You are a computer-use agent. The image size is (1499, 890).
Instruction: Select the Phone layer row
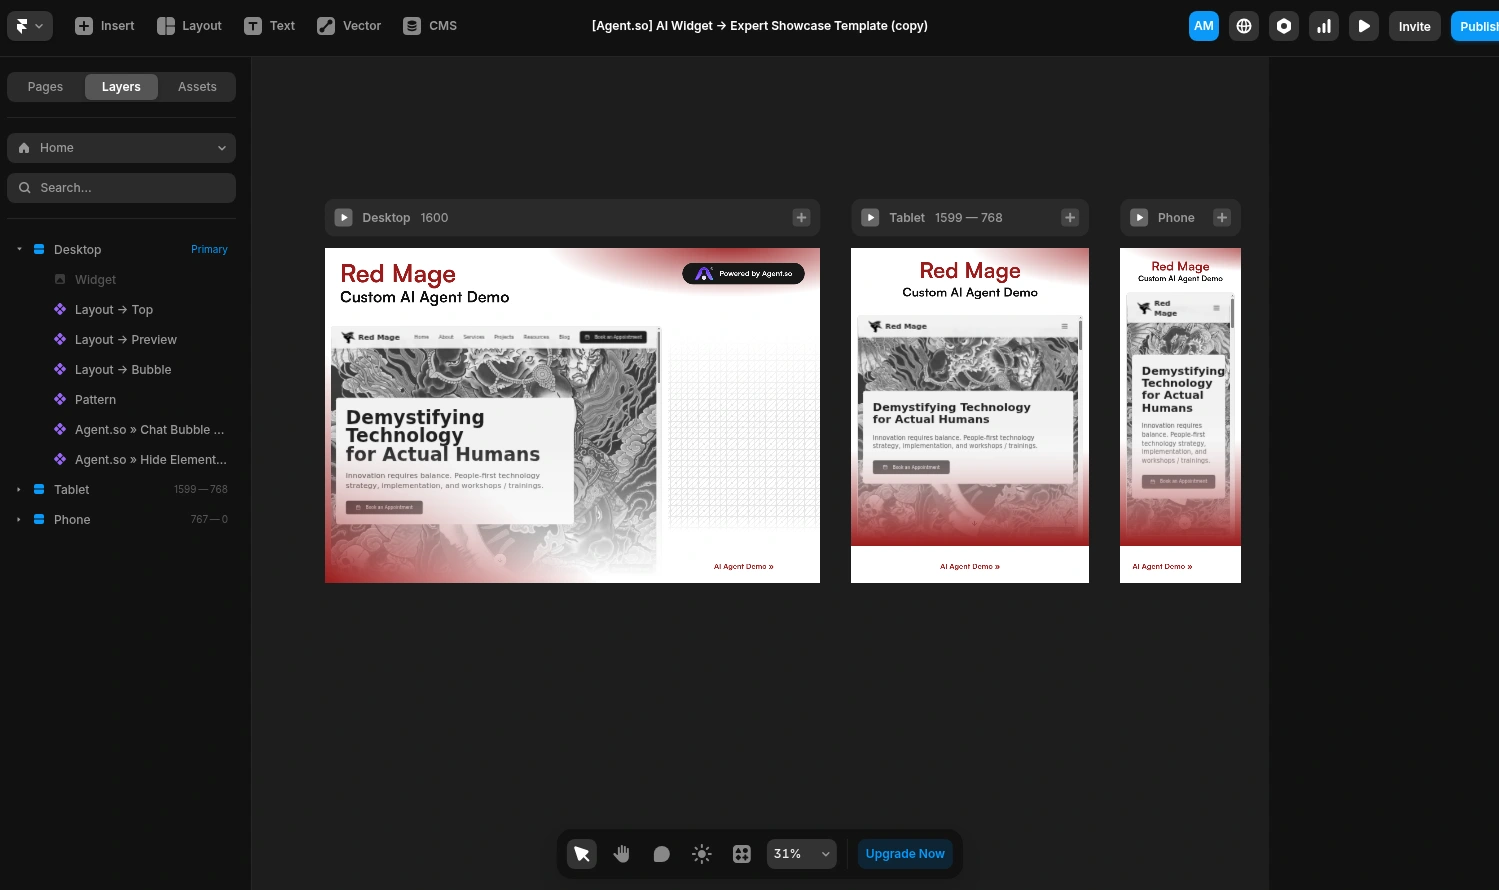[x=121, y=519]
